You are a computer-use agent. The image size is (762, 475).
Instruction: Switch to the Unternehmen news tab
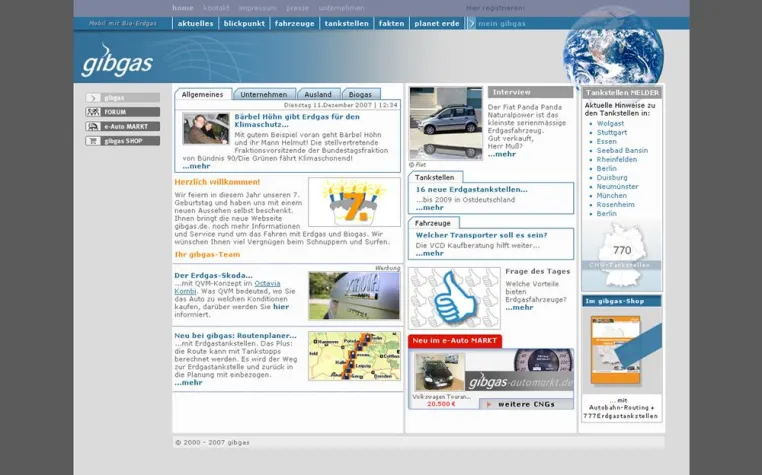point(264,94)
